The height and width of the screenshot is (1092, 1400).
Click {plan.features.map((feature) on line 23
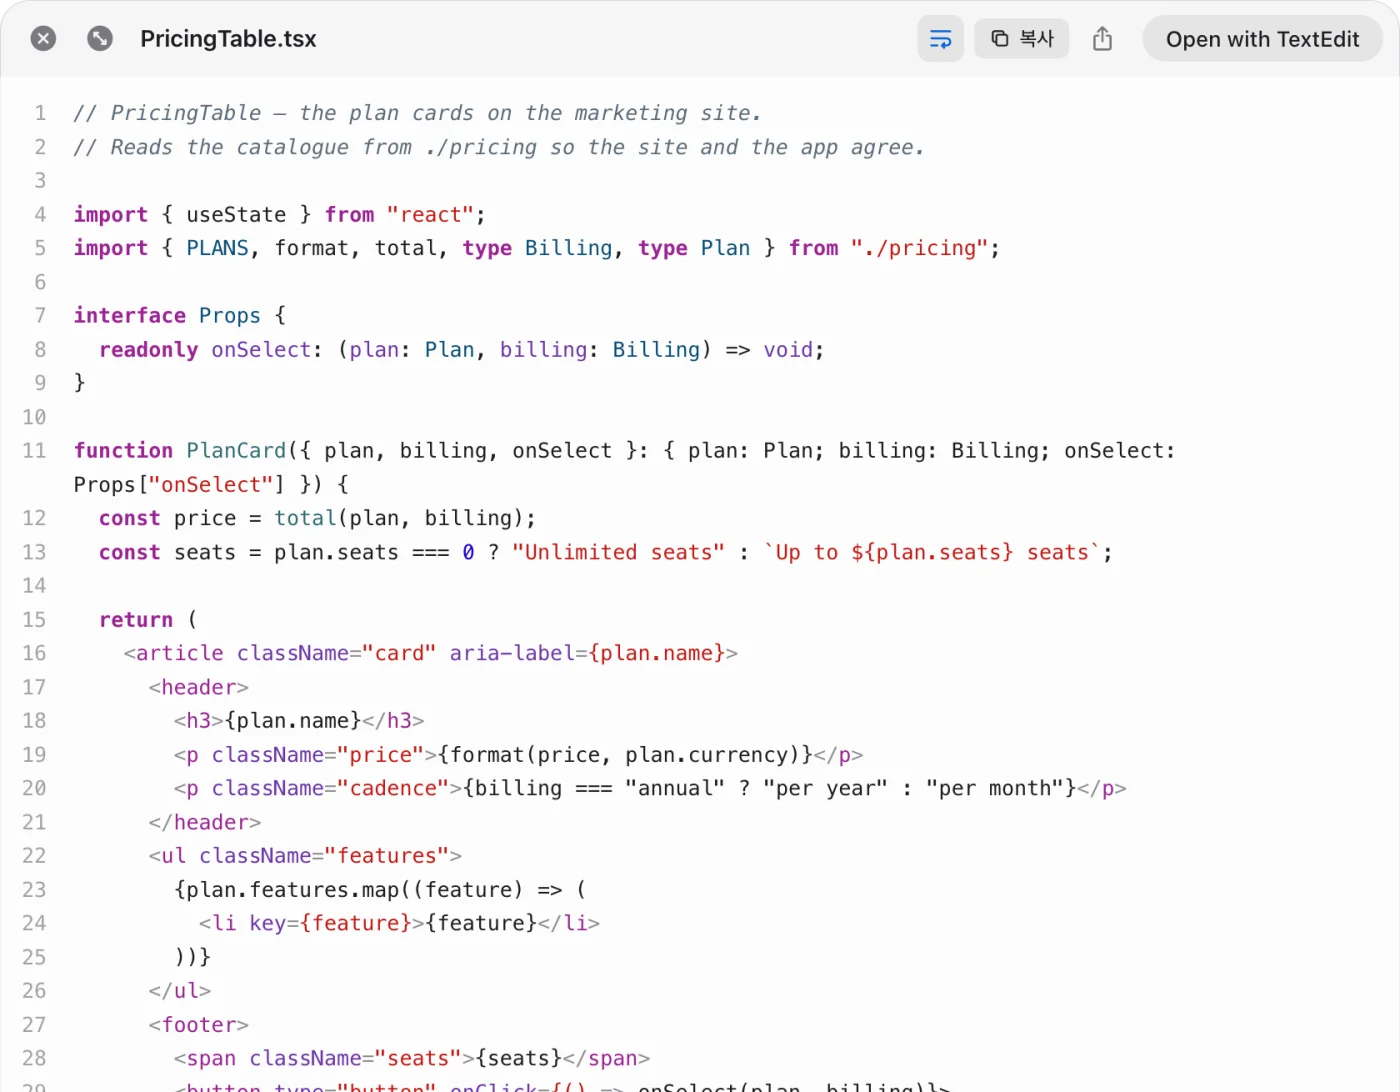(349, 890)
